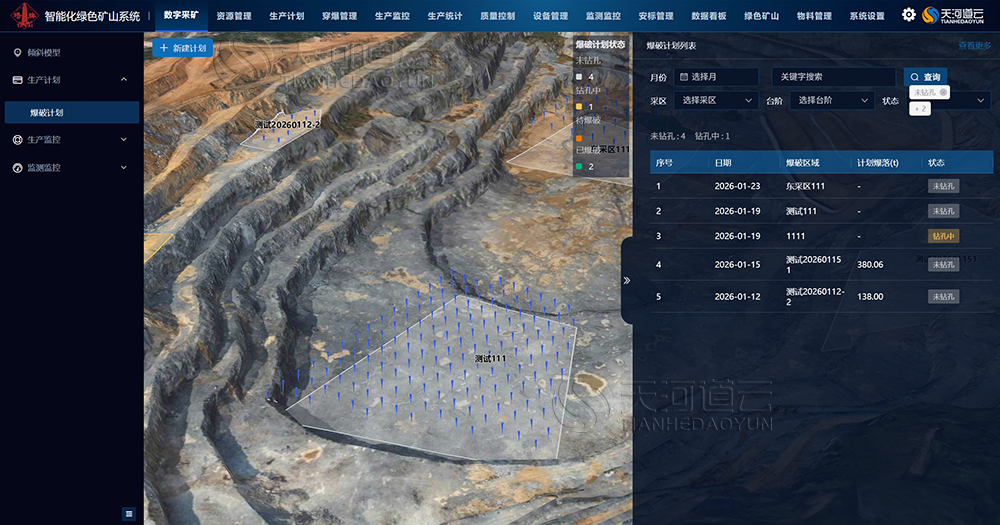This screenshot has height=525, width=1000.
Task: Click the +2 more status tags chip
Action: [x=920, y=108]
